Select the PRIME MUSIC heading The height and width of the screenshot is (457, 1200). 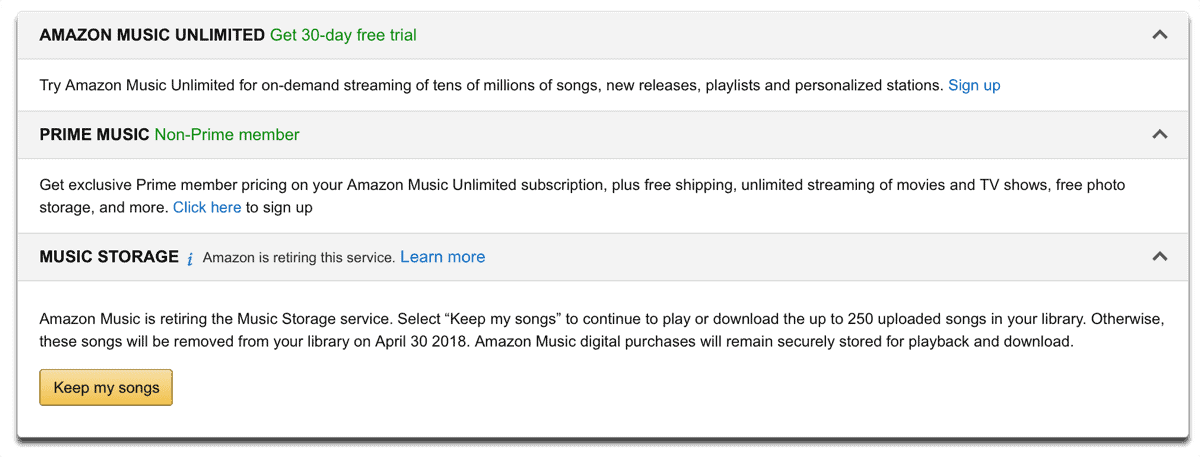[94, 134]
